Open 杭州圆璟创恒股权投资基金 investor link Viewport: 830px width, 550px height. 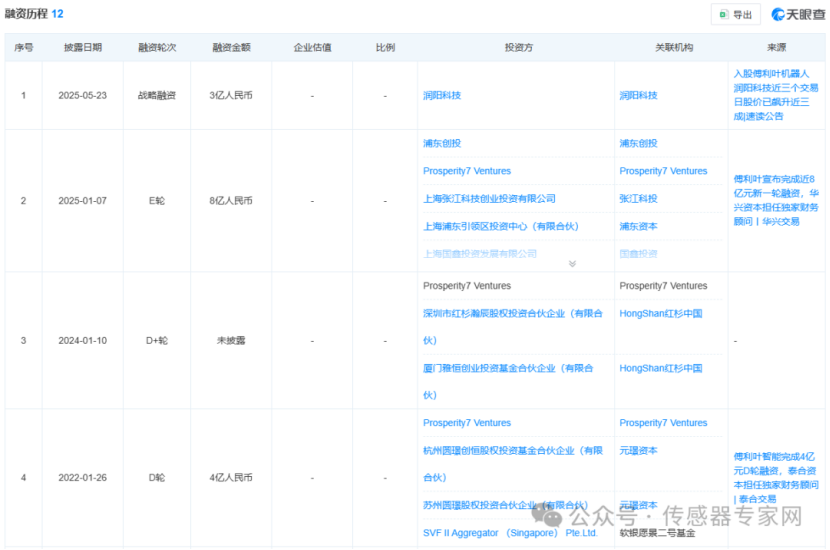512,451
